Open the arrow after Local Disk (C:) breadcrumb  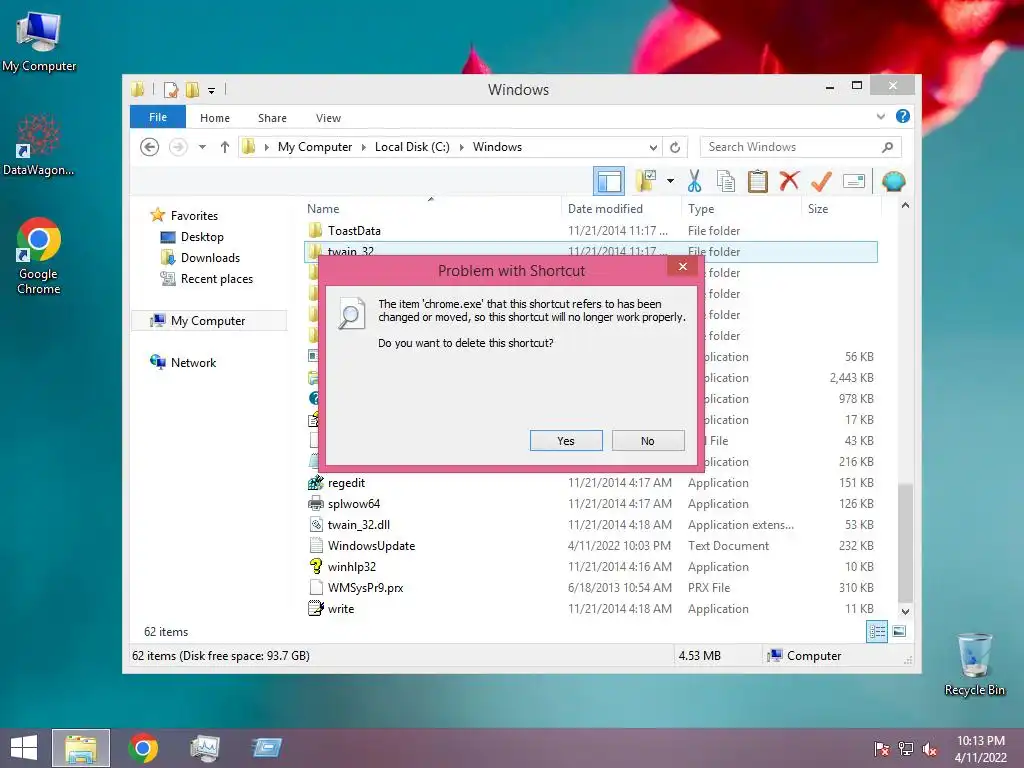pyautogui.click(x=462, y=147)
